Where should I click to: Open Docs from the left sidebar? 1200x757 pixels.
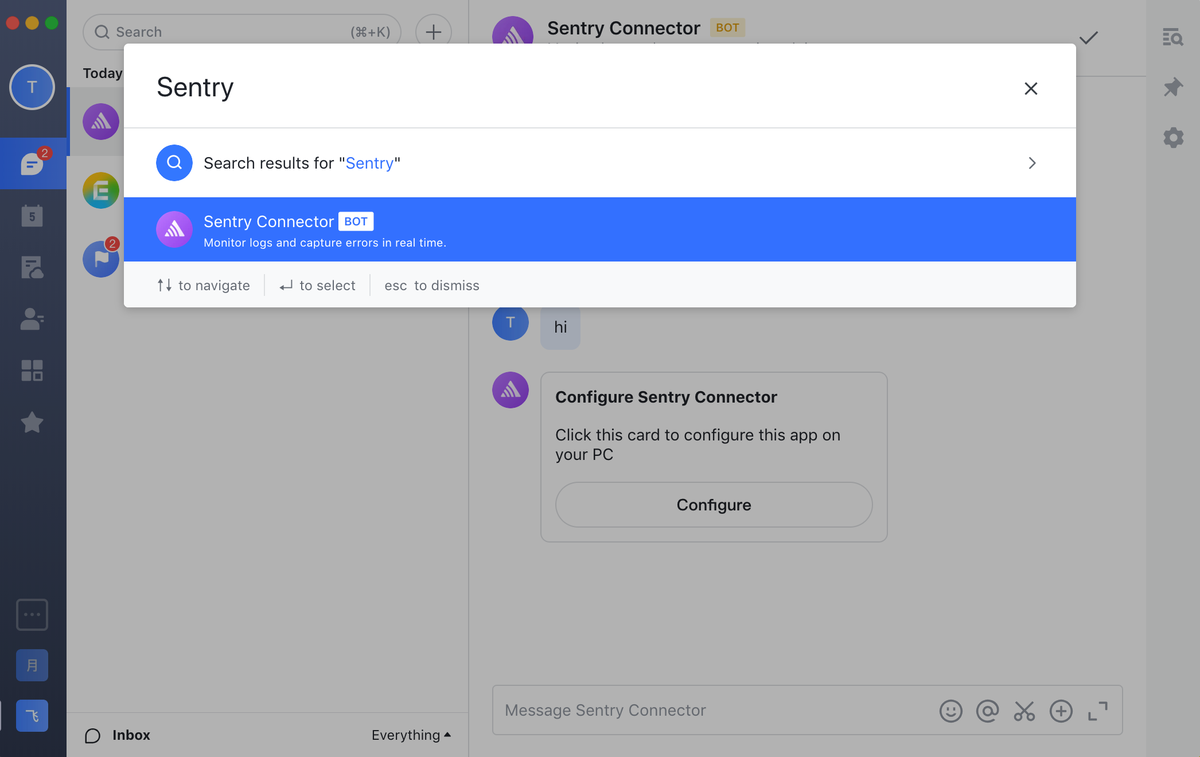tap(32, 267)
